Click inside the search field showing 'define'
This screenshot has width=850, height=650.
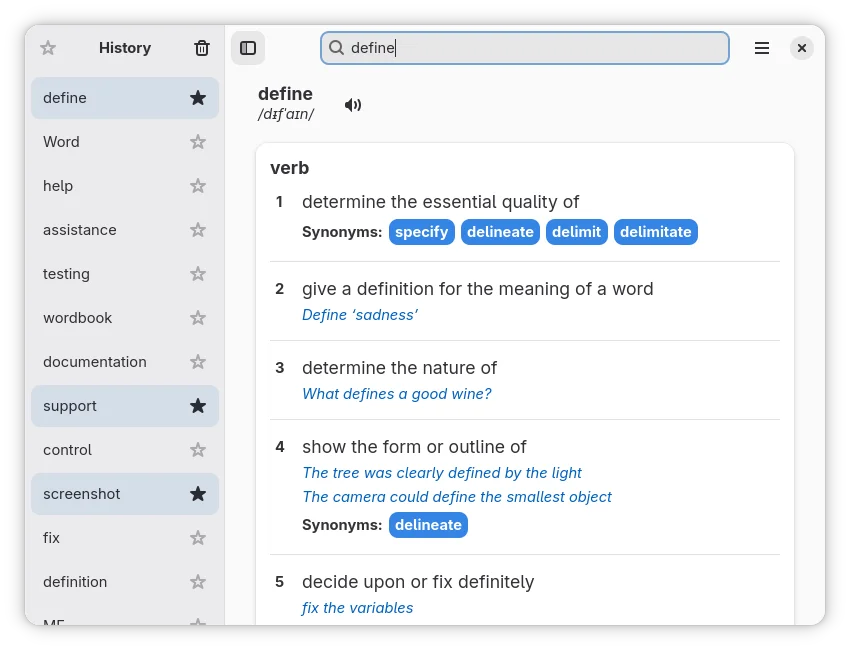click(525, 47)
